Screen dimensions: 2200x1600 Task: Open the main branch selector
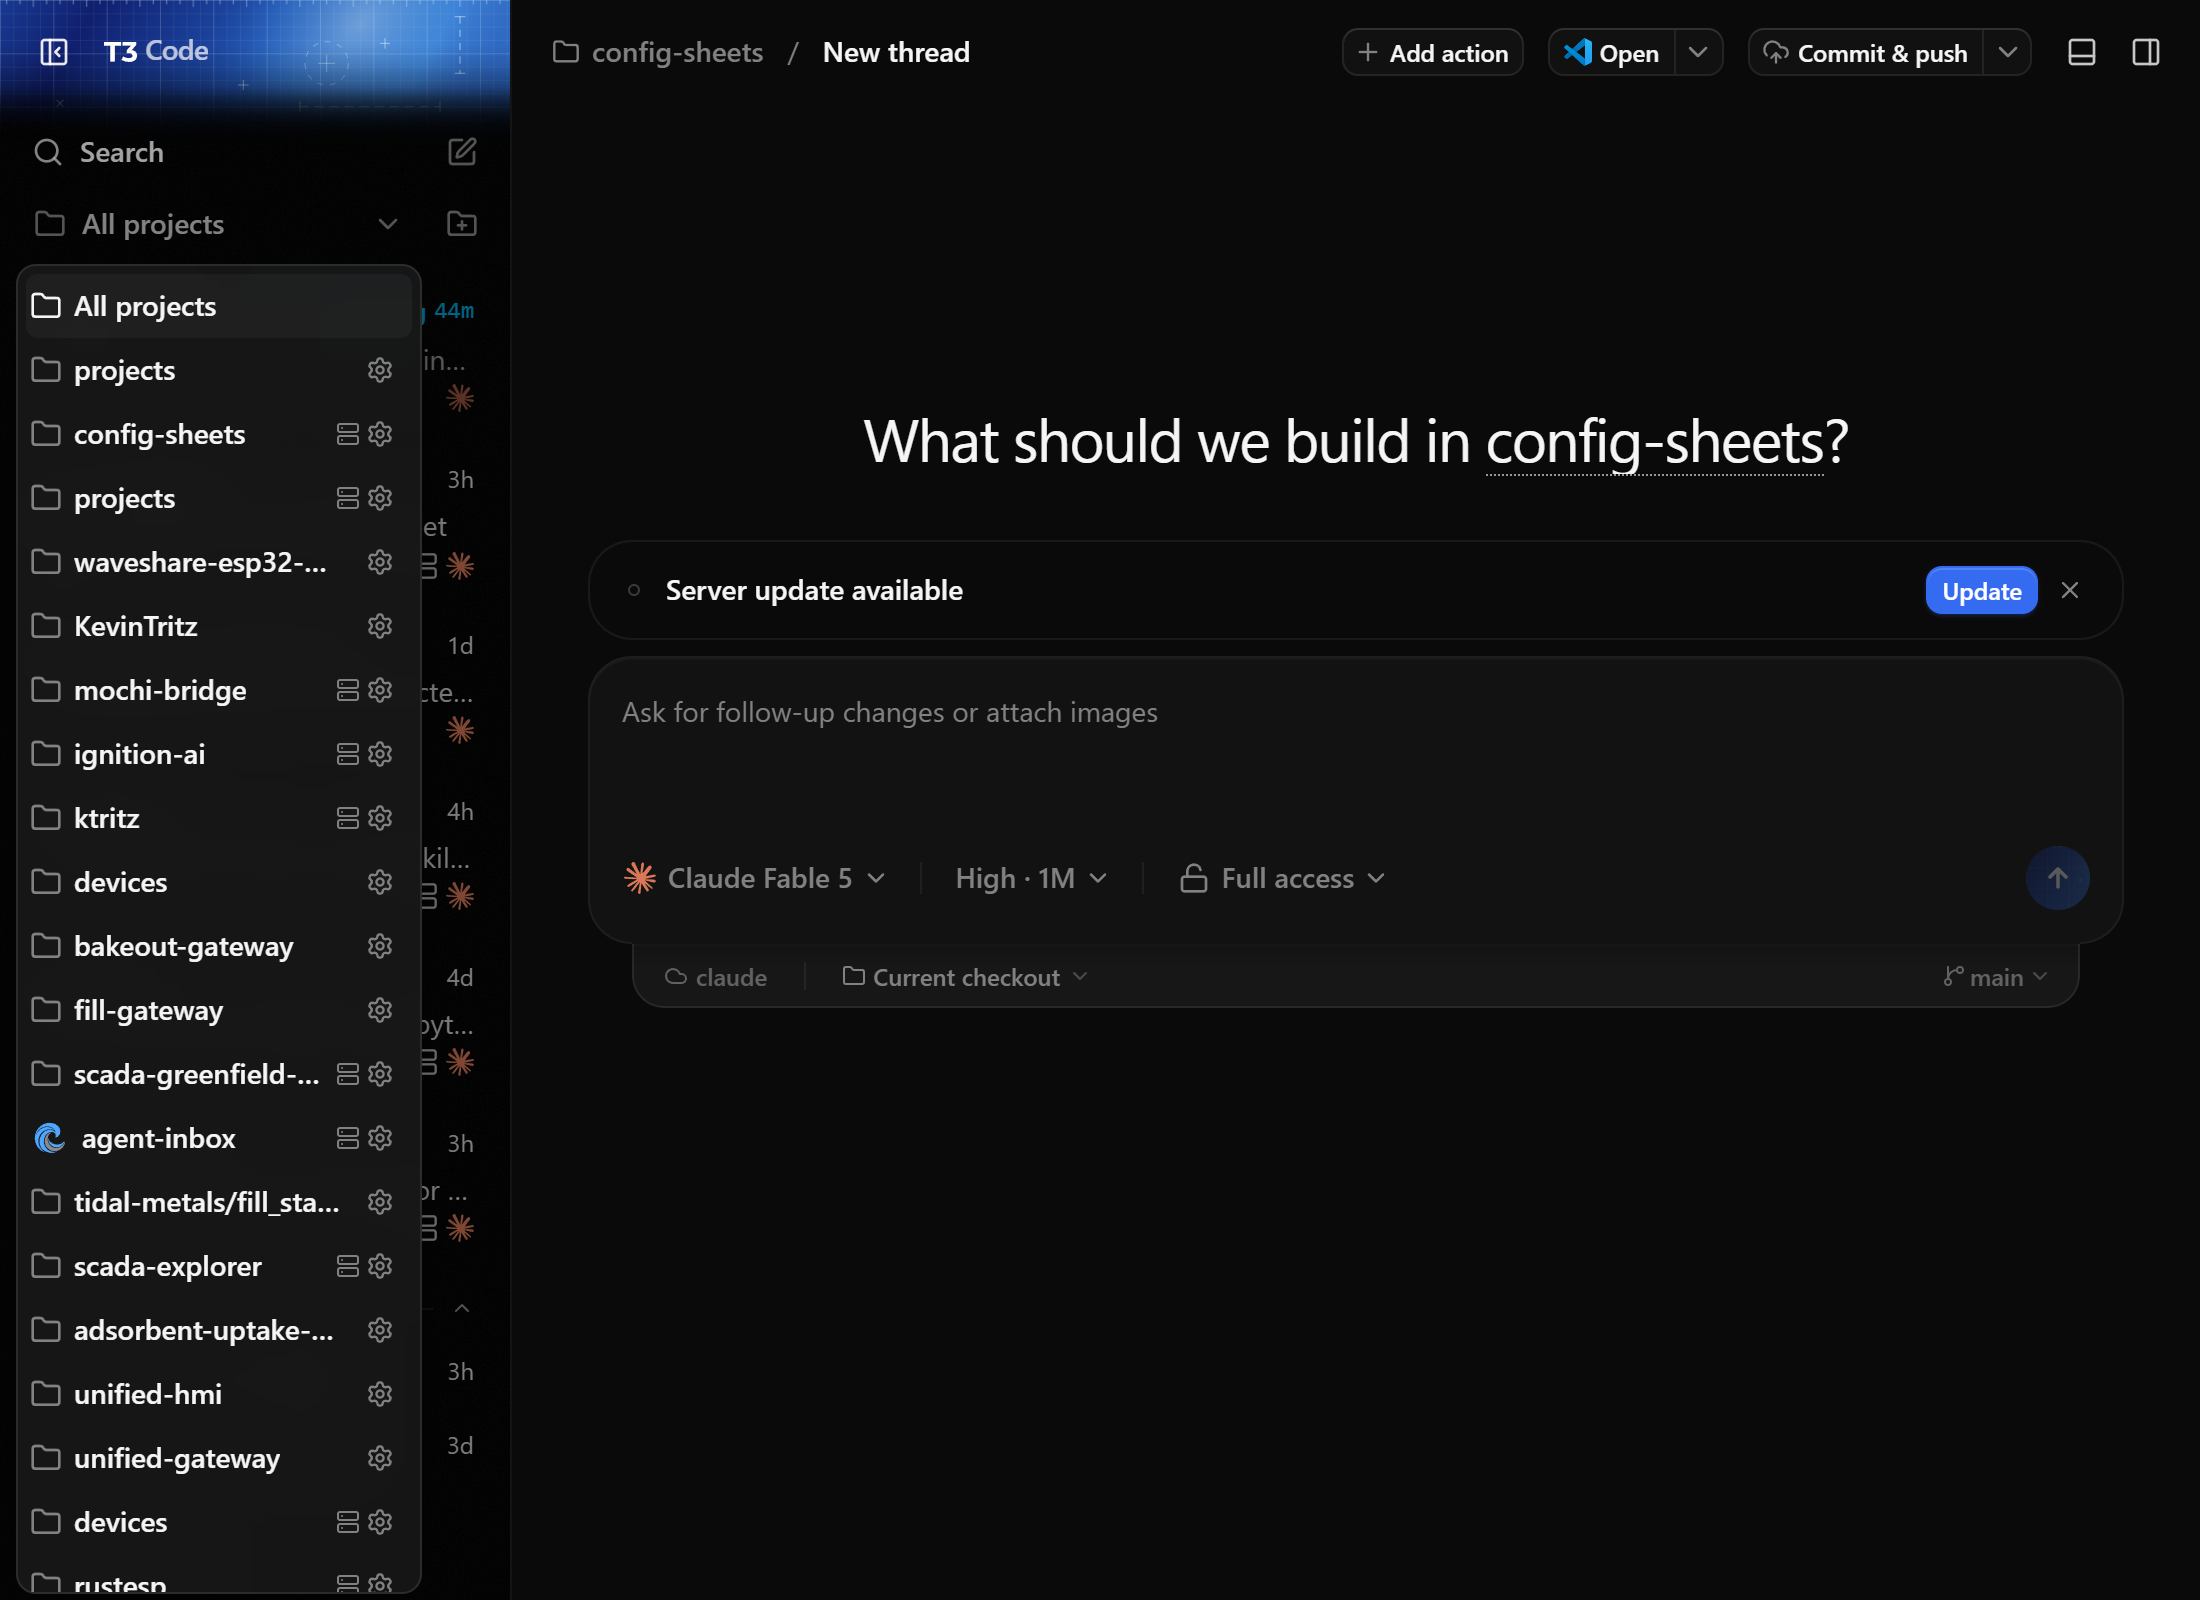(1995, 977)
